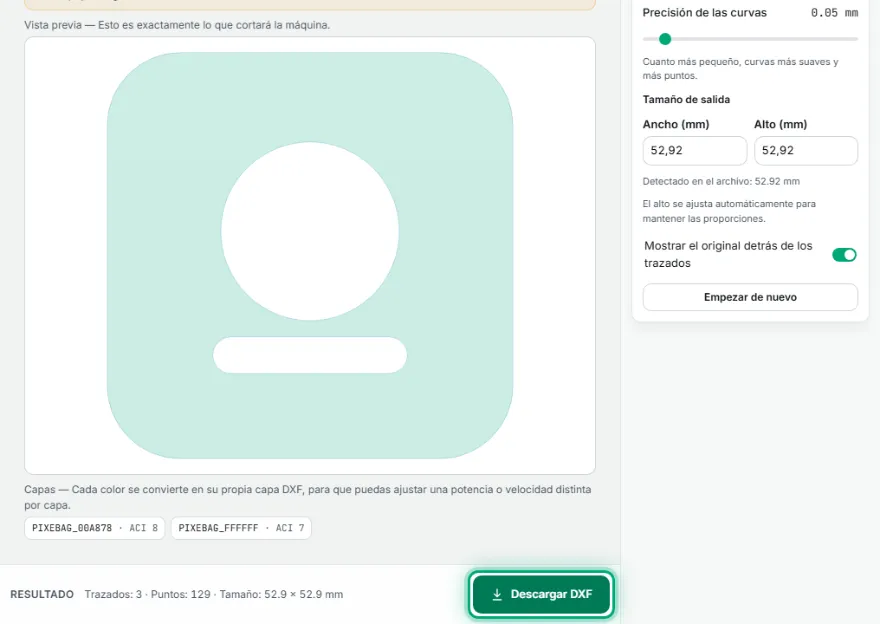Click the white circle in the preview
The height and width of the screenshot is (624, 880).
tap(310, 231)
